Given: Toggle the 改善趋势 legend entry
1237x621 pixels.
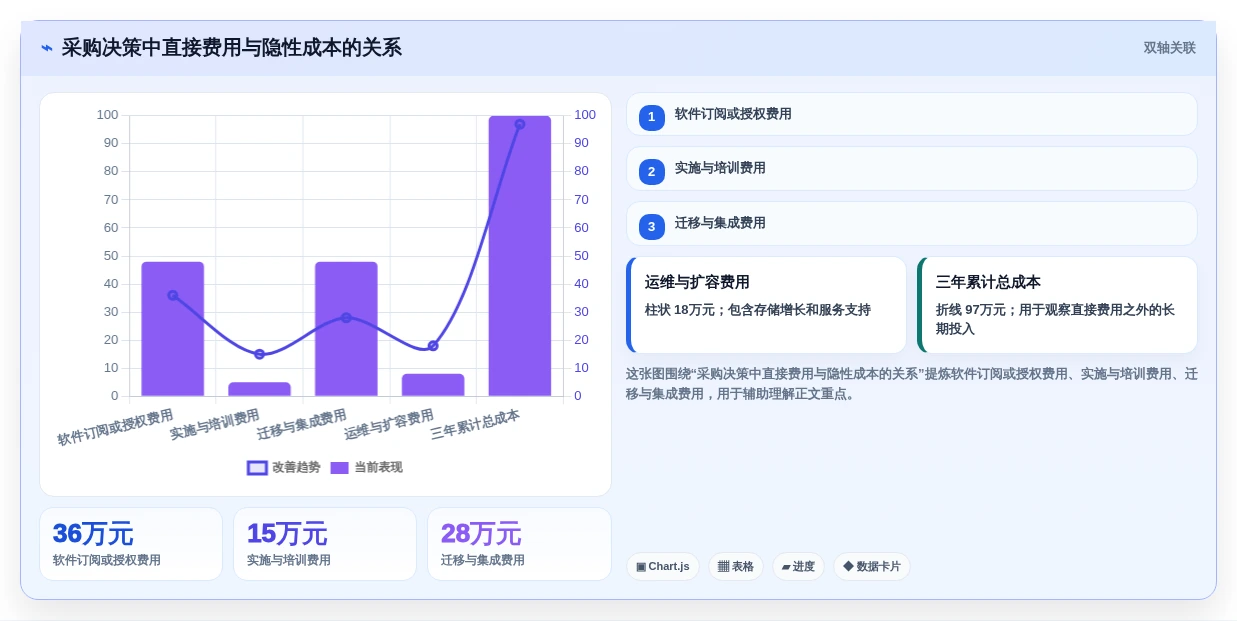Looking at the screenshot, I should (x=284, y=467).
